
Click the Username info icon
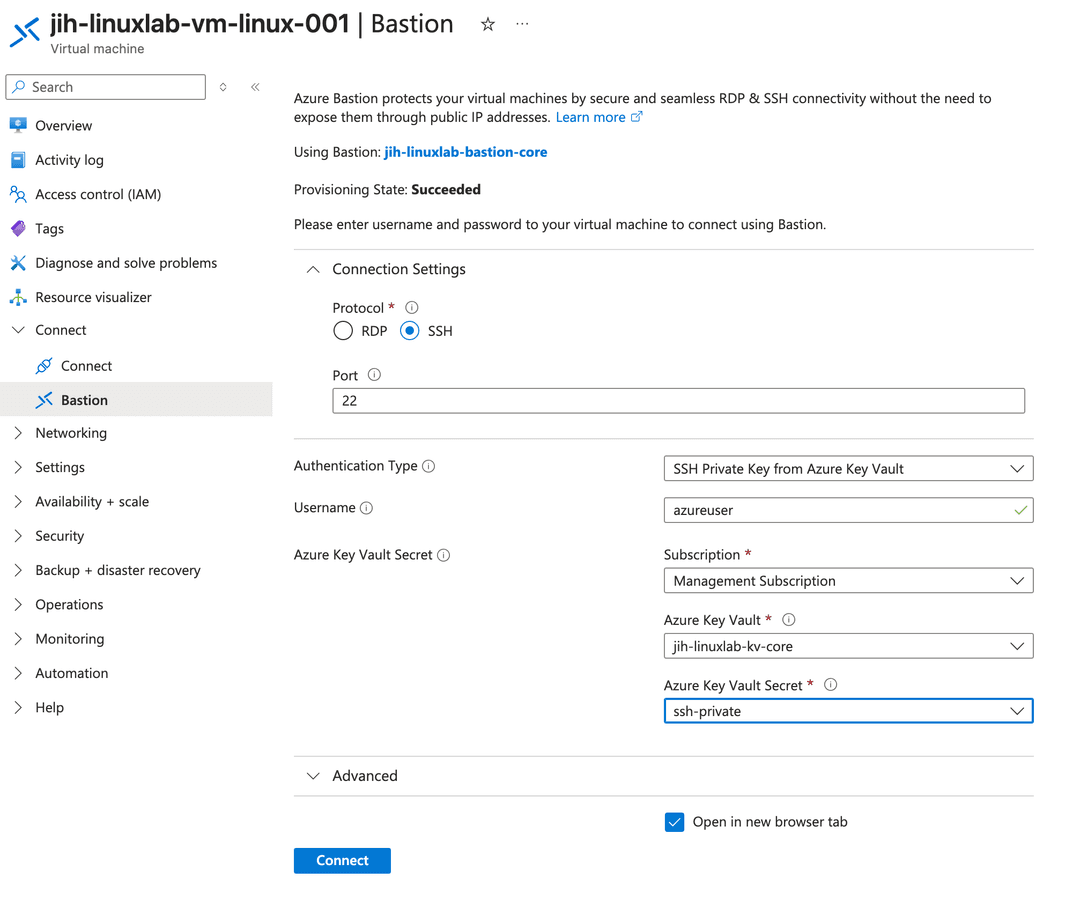[x=367, y=508]
